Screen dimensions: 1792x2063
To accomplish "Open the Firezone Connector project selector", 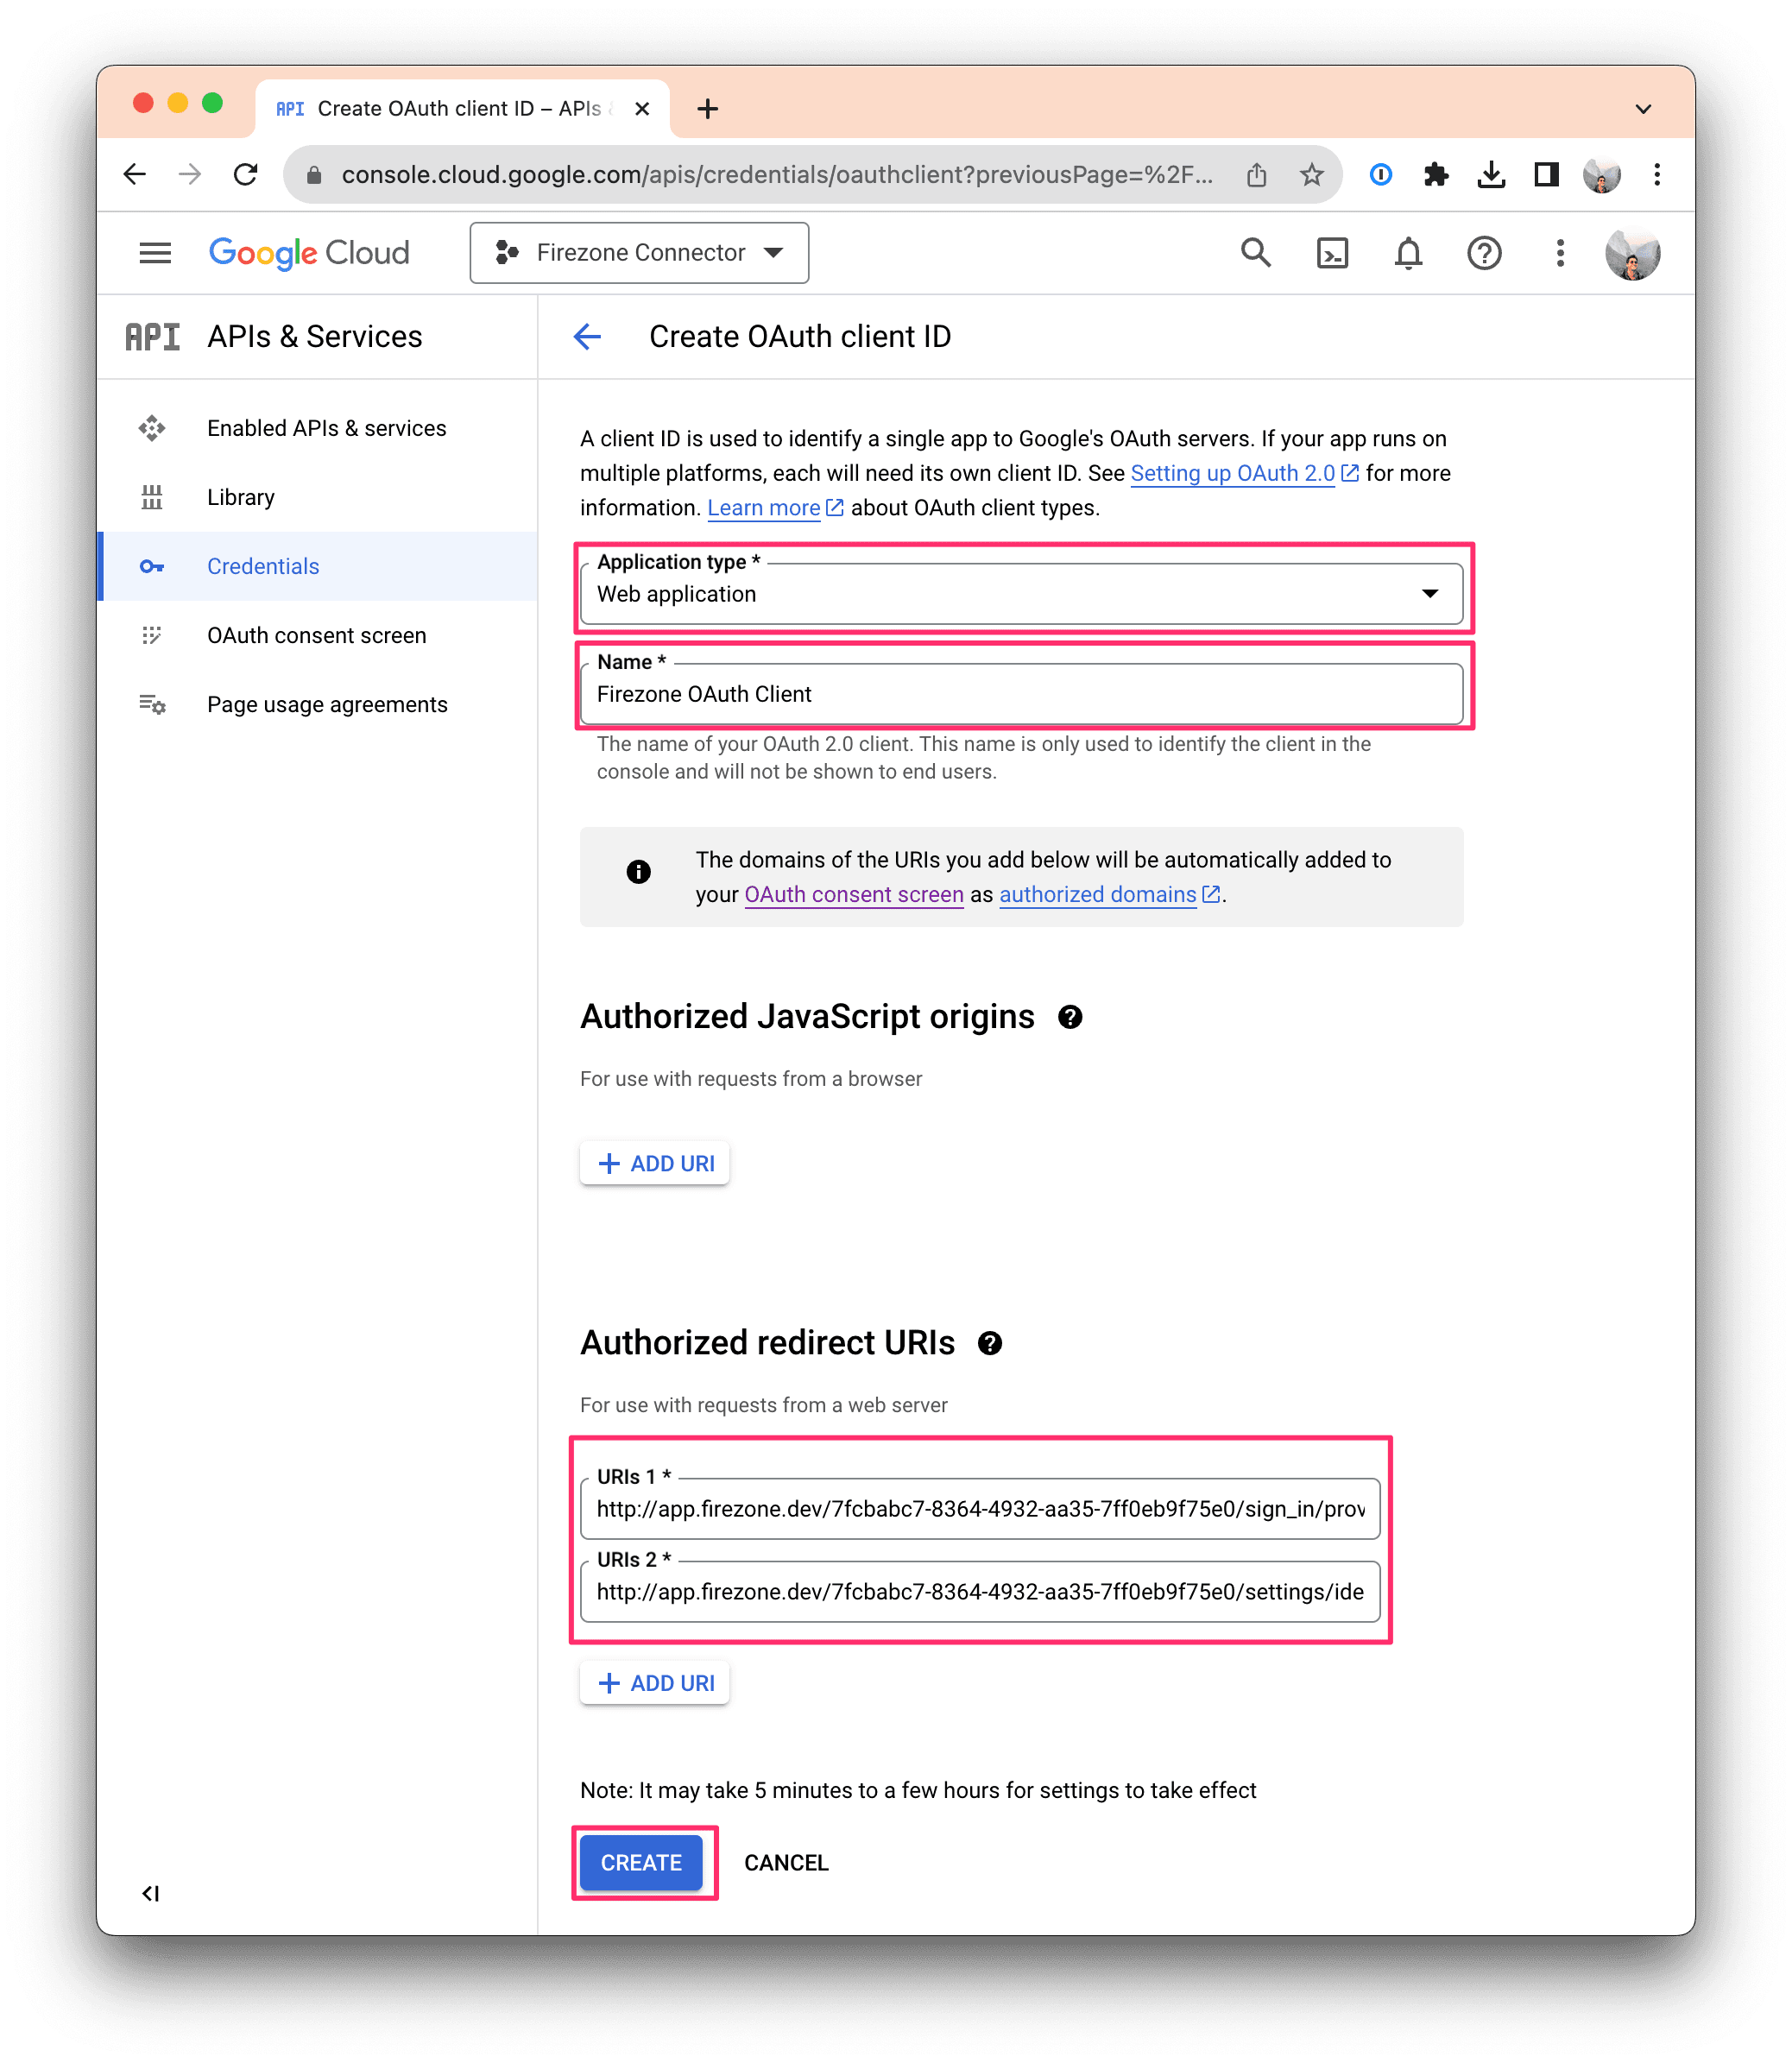I will [640, 253].
